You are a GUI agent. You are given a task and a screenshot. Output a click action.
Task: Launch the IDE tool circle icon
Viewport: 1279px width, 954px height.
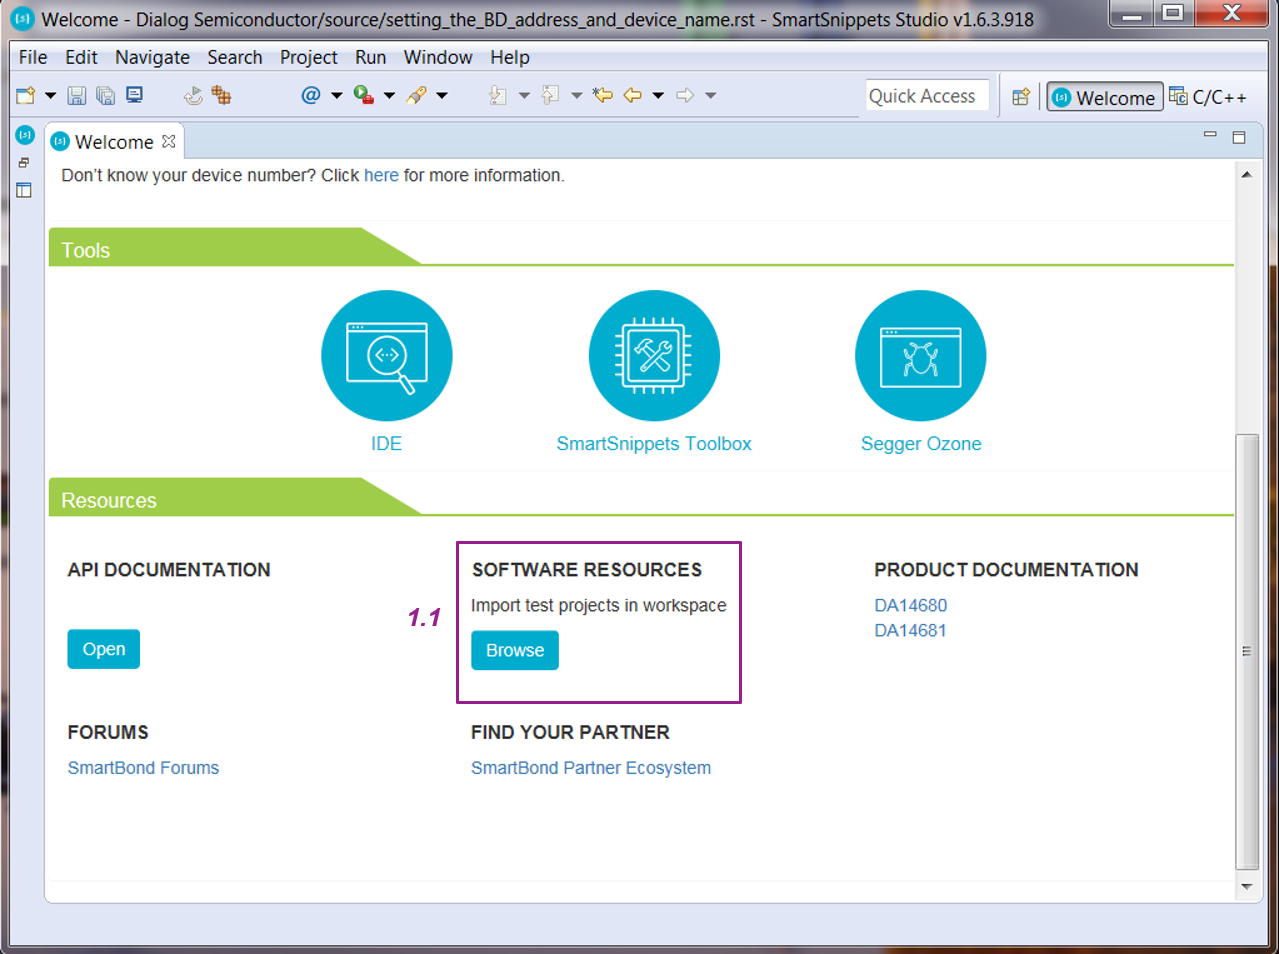click(x=386, y=355)
